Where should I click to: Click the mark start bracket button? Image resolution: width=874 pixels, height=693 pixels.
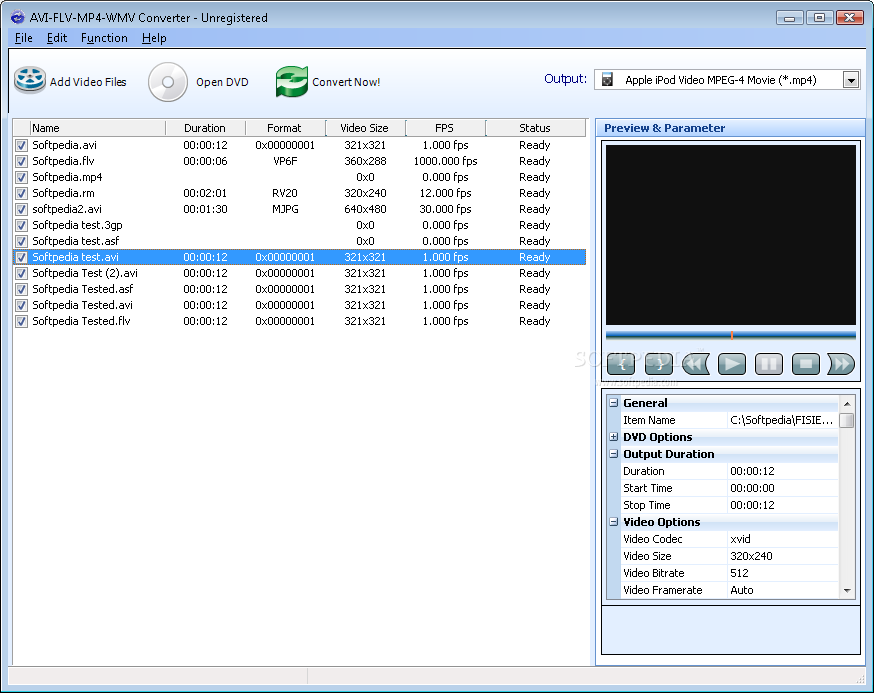coord(621,364)
